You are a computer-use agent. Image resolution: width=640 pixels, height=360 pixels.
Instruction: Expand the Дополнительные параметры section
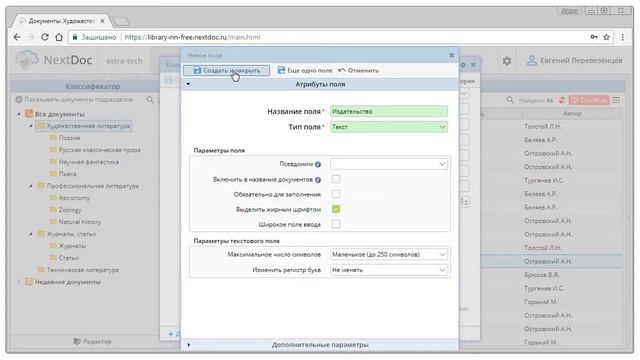coord(189,345)
